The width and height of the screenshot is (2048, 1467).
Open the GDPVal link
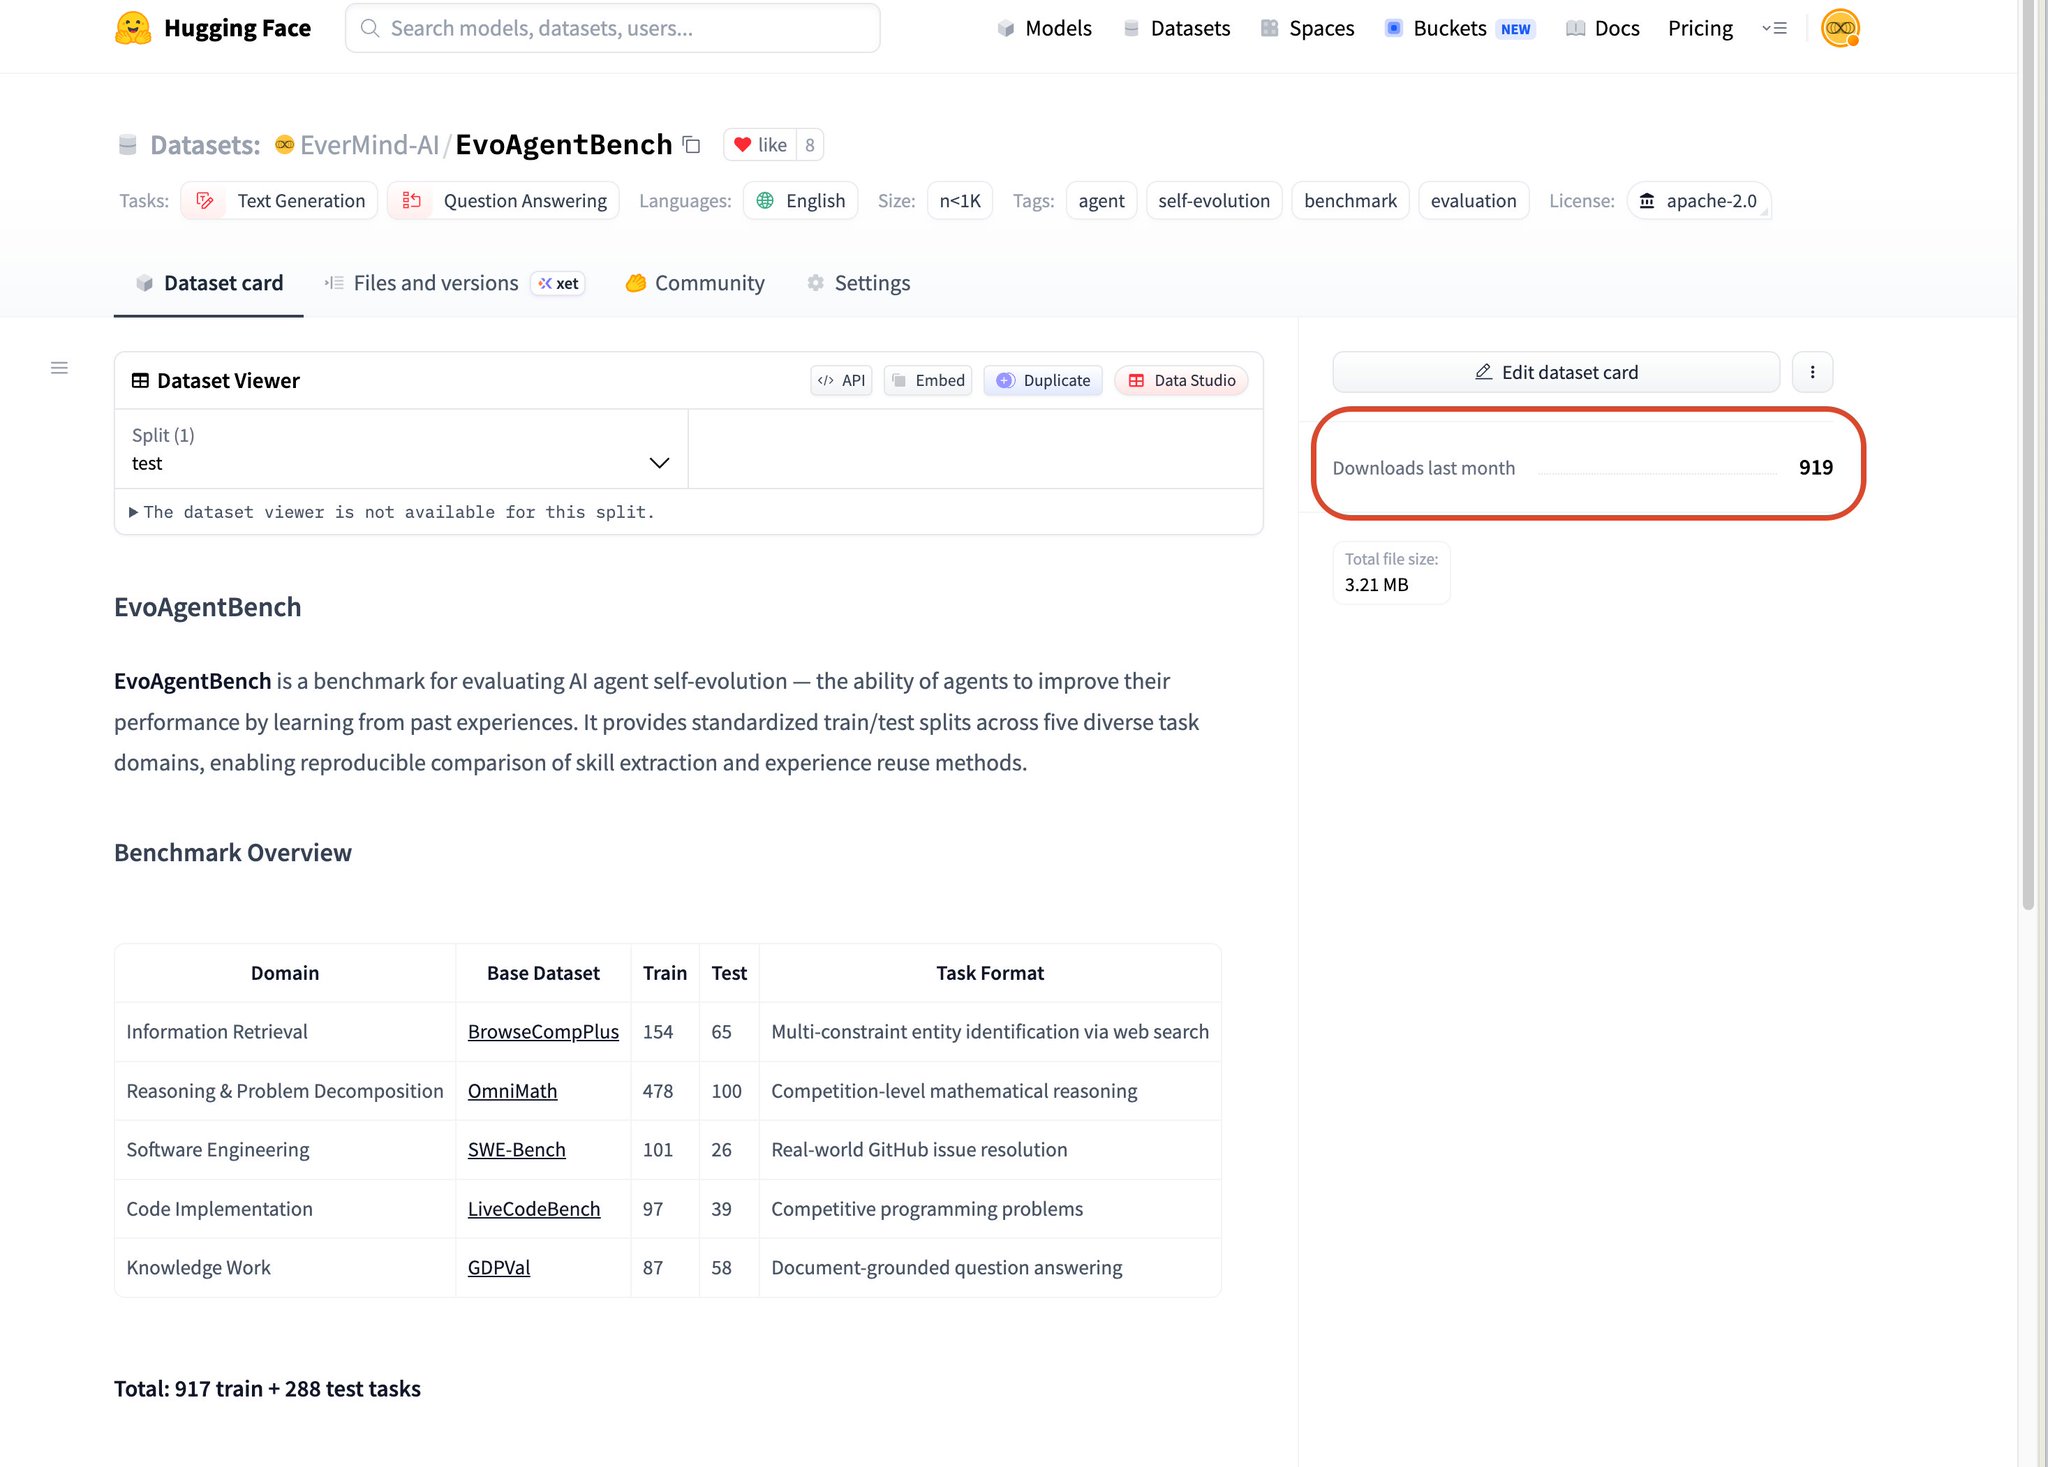tap(499, 1268)
